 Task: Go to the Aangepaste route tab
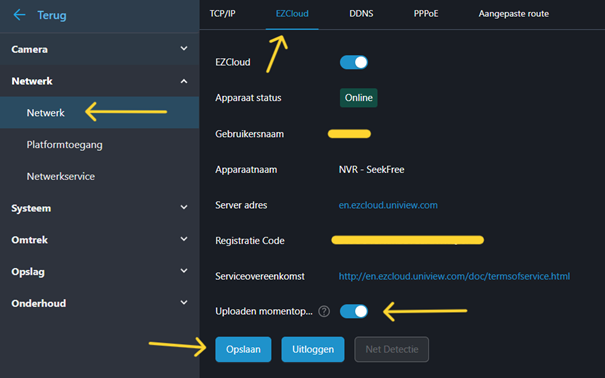pos(514,14)
